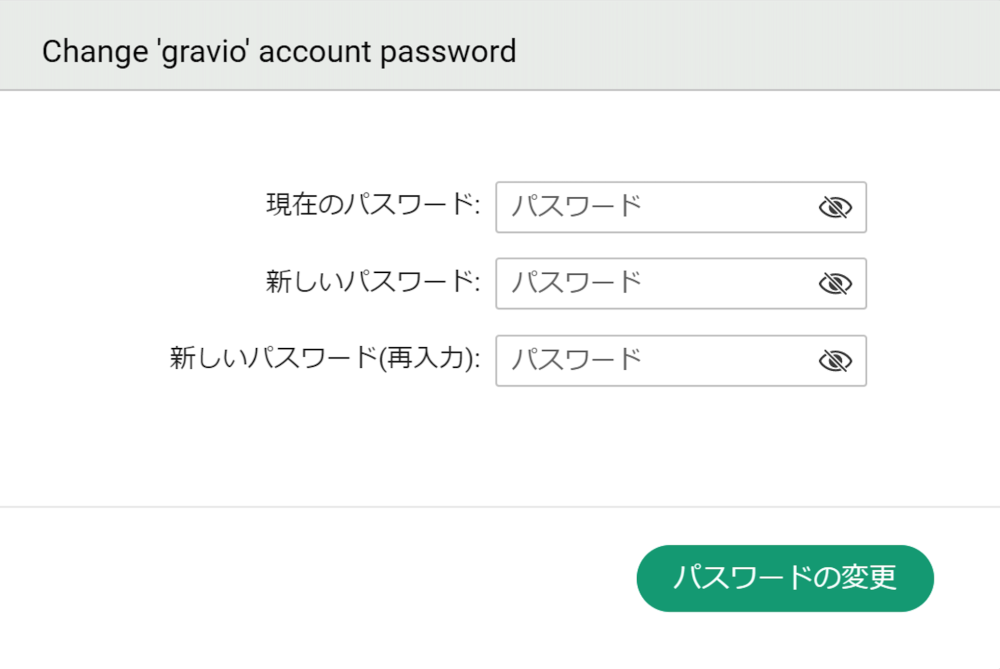The height and width of the screenshot is (669, 1000).
Task: Click the パスワードの変更 button
Action: [785, 578]
